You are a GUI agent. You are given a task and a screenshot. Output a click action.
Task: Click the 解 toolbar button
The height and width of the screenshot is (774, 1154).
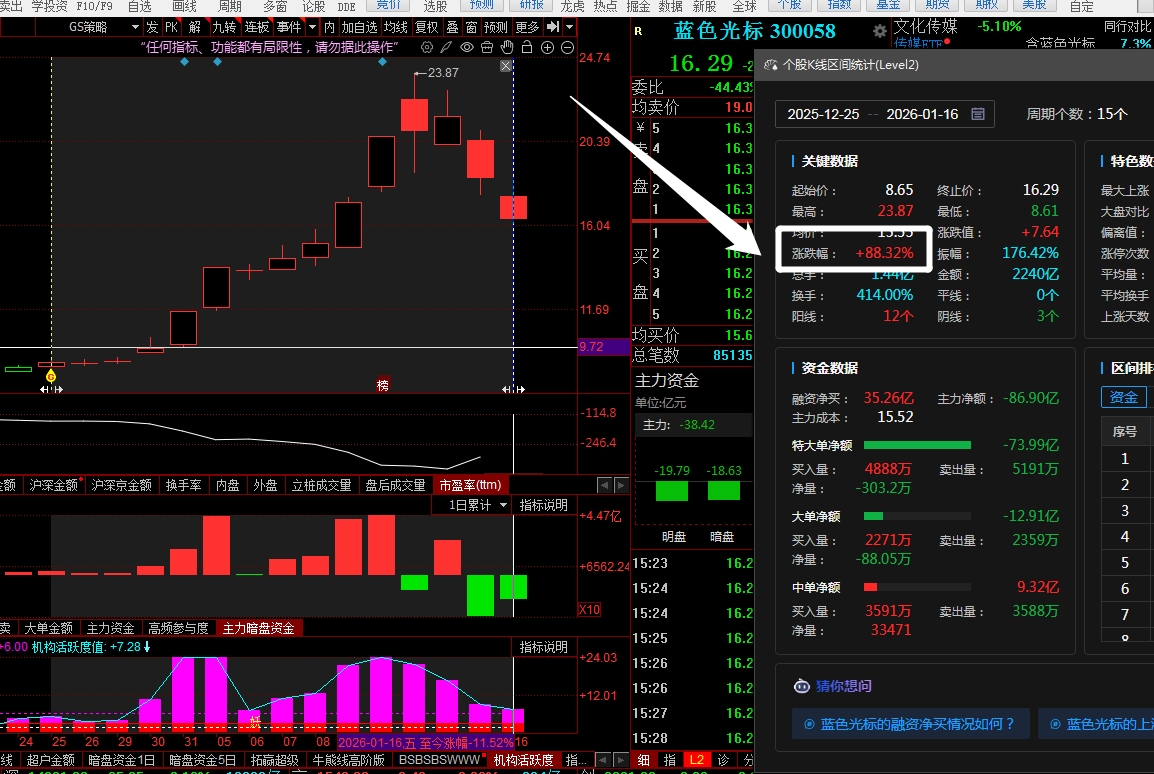coord(195,27)
